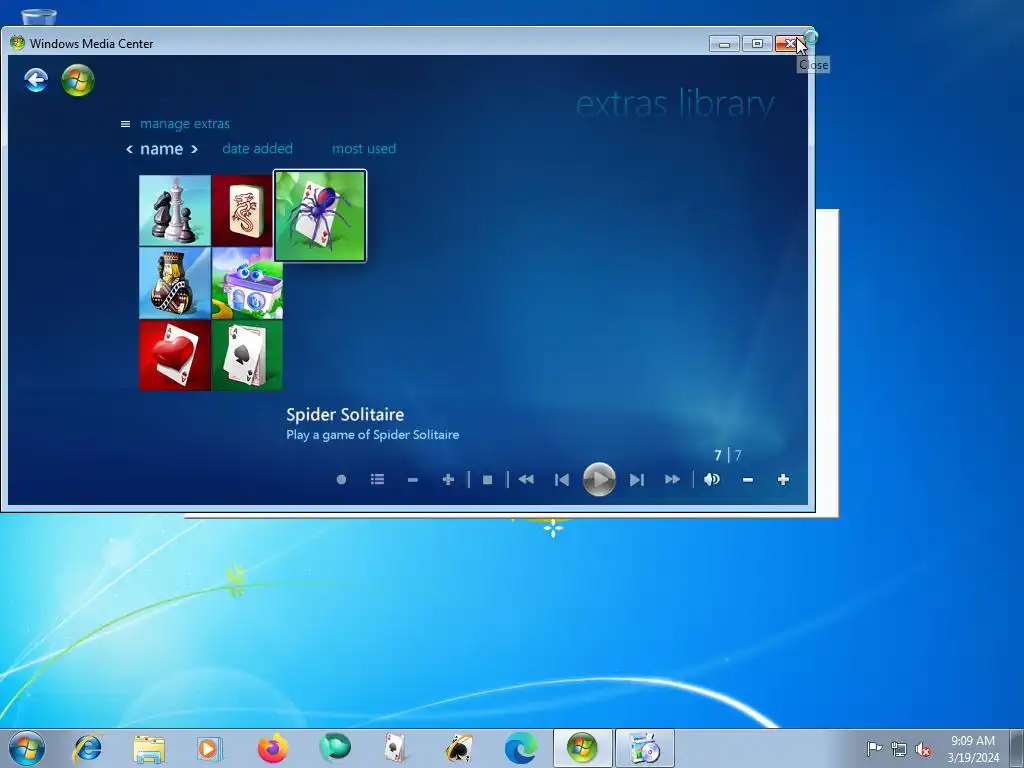Viewport: 1024px width, 768px height.
Task: Mute sound with the speaker icon
Action: coord(712,479)
